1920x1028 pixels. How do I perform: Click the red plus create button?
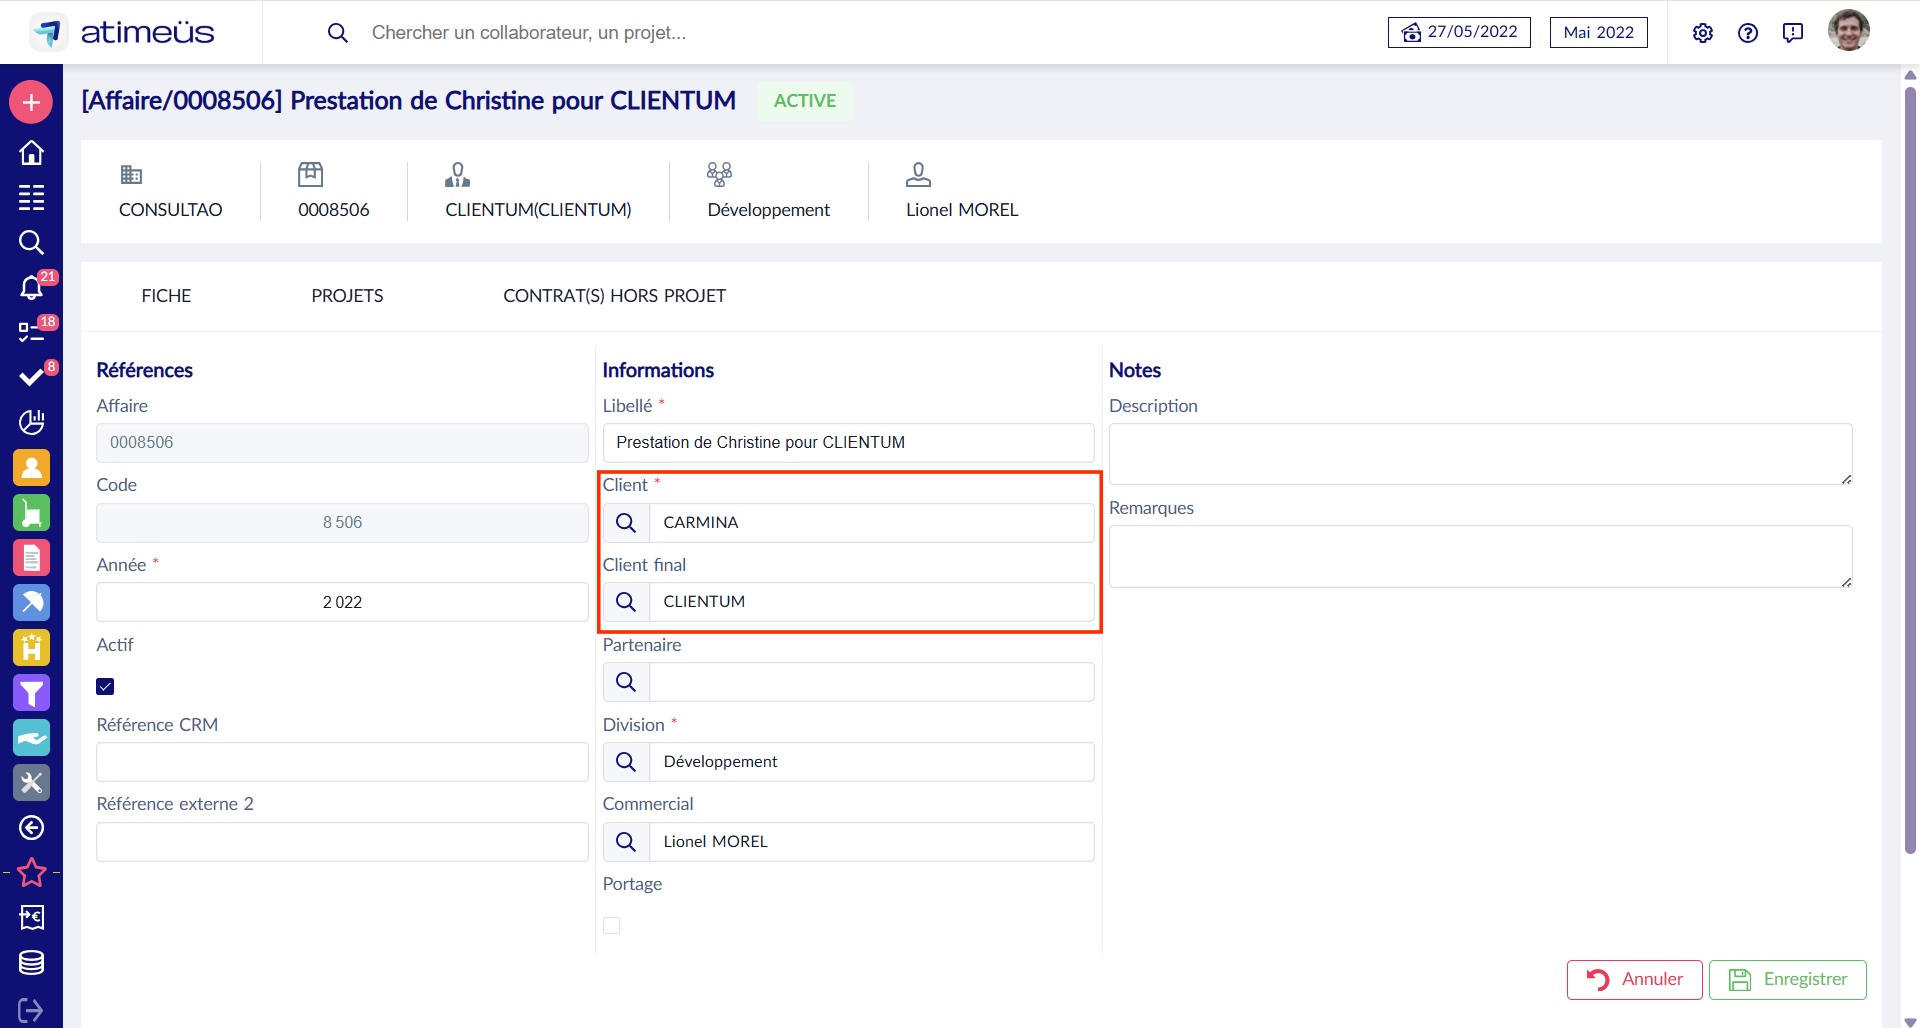31,102
